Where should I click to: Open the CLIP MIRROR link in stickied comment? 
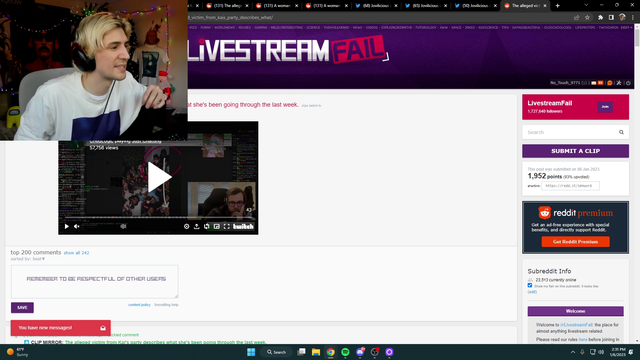point(165,342)
